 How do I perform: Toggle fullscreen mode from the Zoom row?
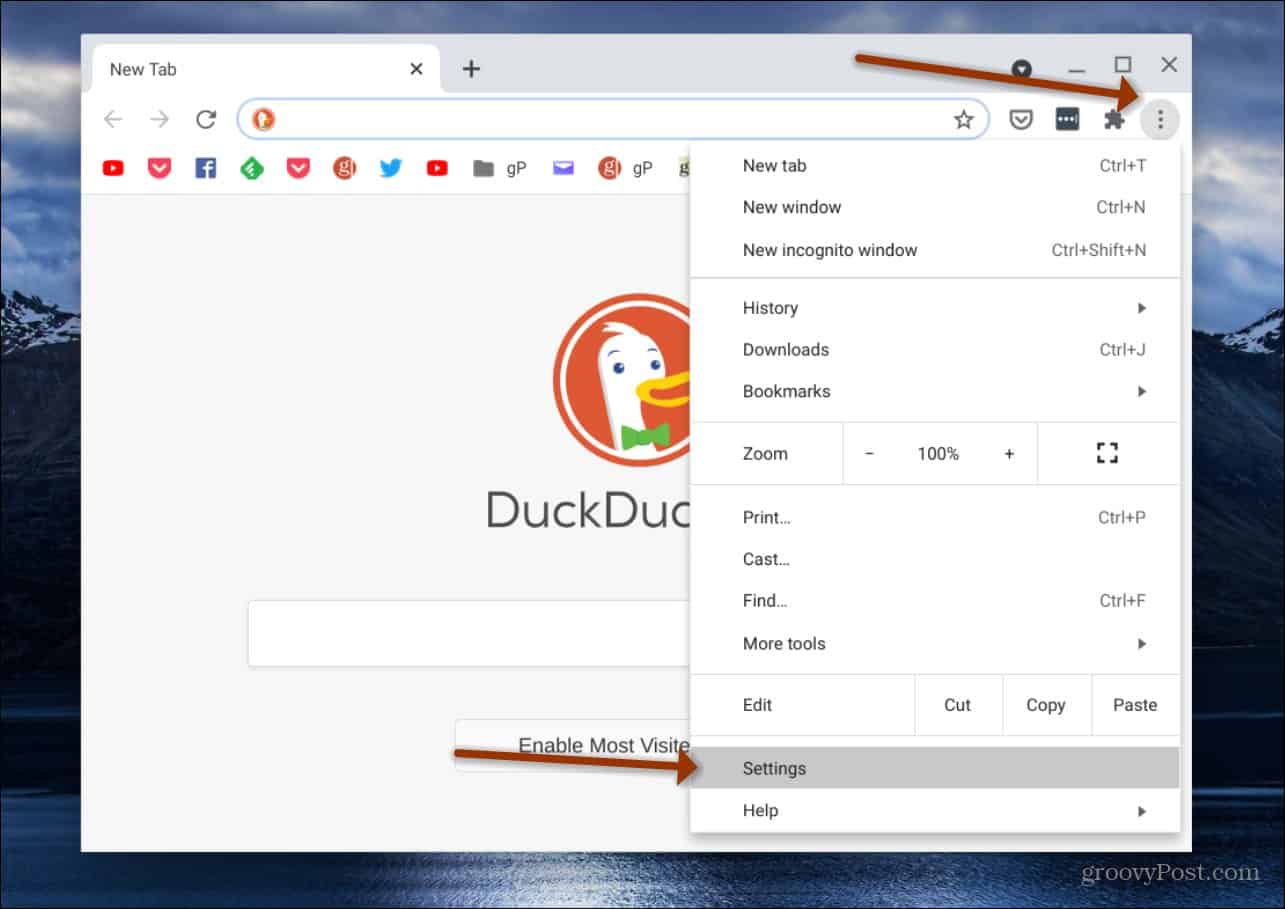1107,453
